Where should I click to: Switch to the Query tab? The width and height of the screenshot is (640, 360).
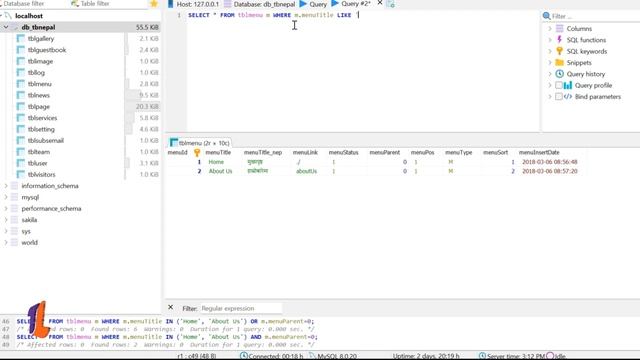click(313, 4)
